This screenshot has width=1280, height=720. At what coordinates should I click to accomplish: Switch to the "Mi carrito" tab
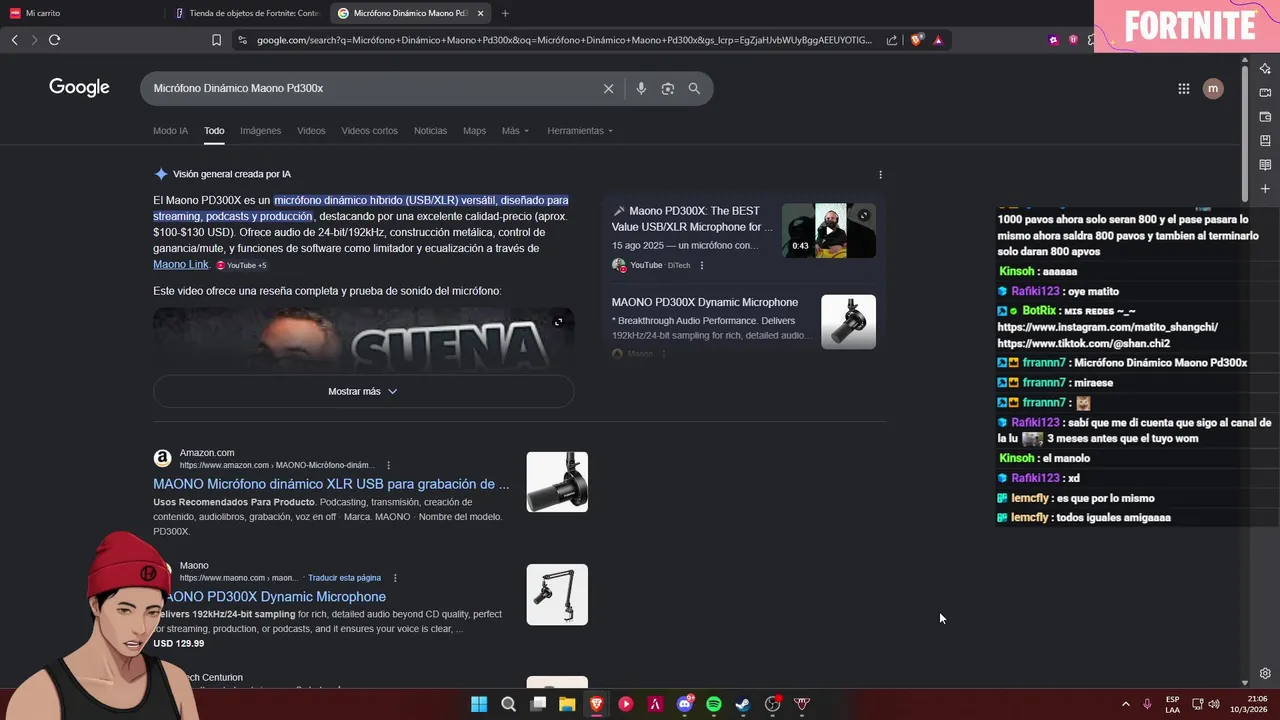[x=82, y=13]
